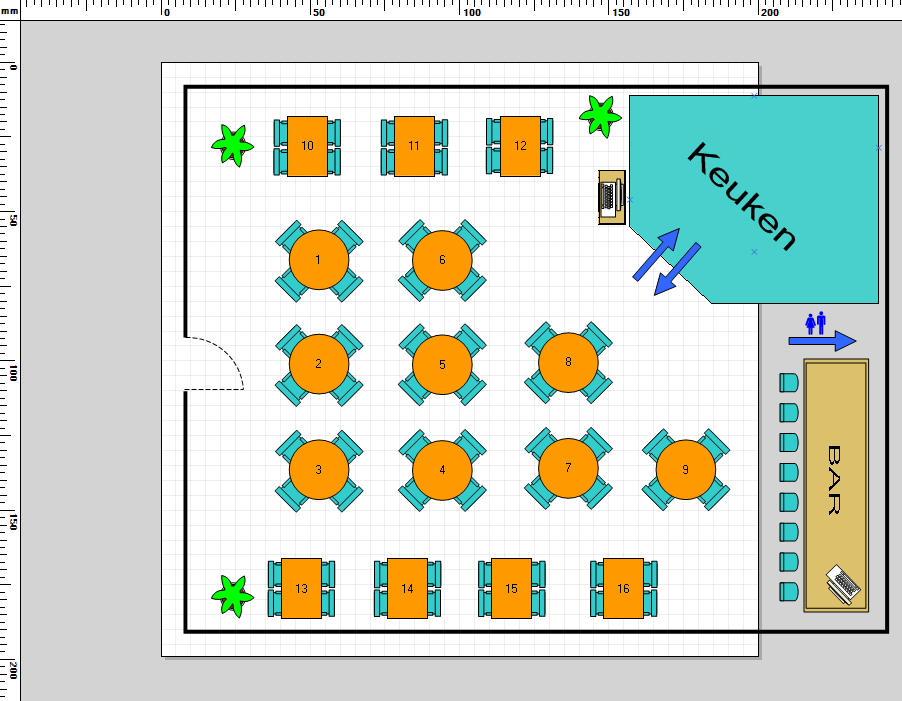Select round table number 5
This screenshot has width=902, height=701.
click(x=442, y=365)
